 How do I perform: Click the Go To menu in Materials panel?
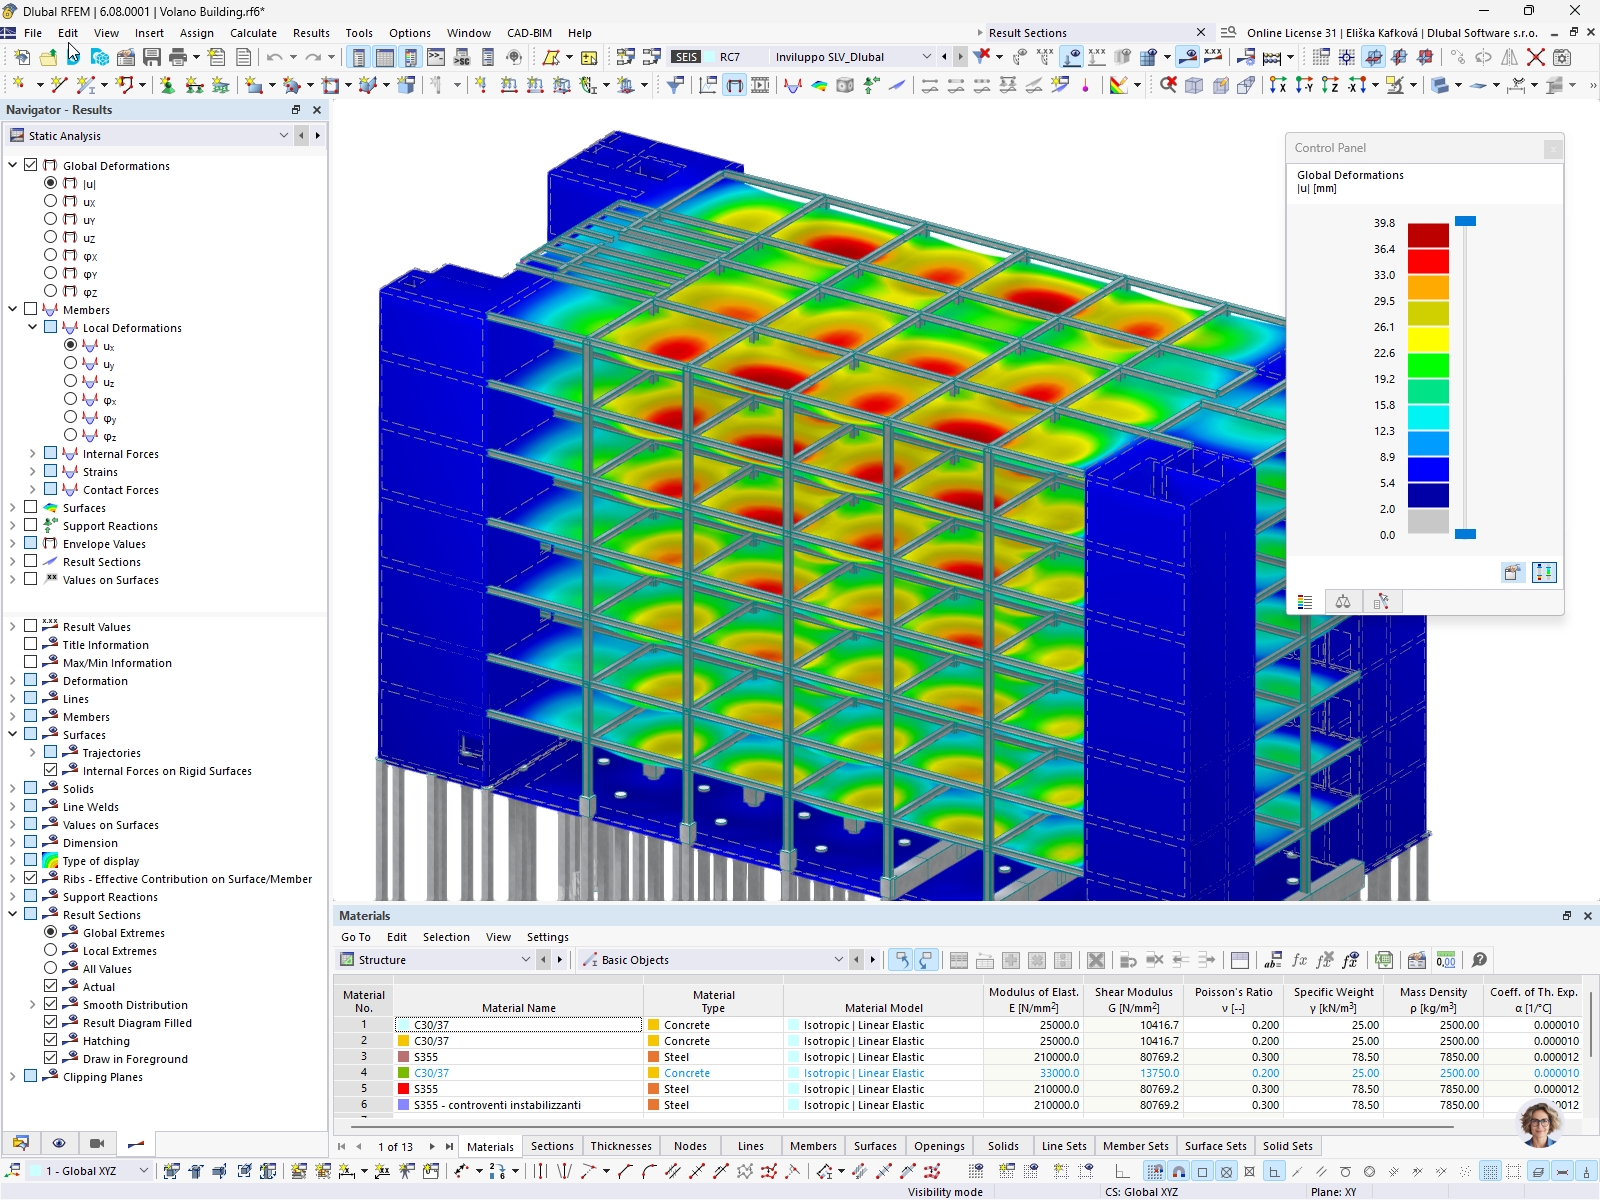tap(355, 937)
